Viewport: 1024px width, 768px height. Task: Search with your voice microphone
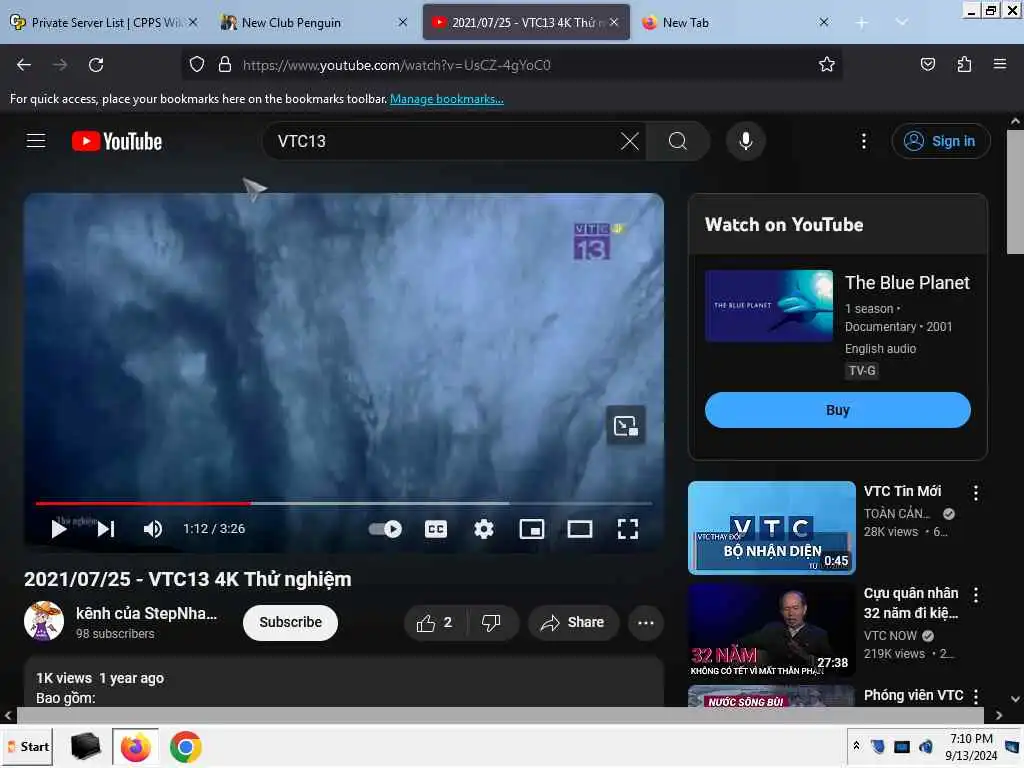[x=745, y=141]
